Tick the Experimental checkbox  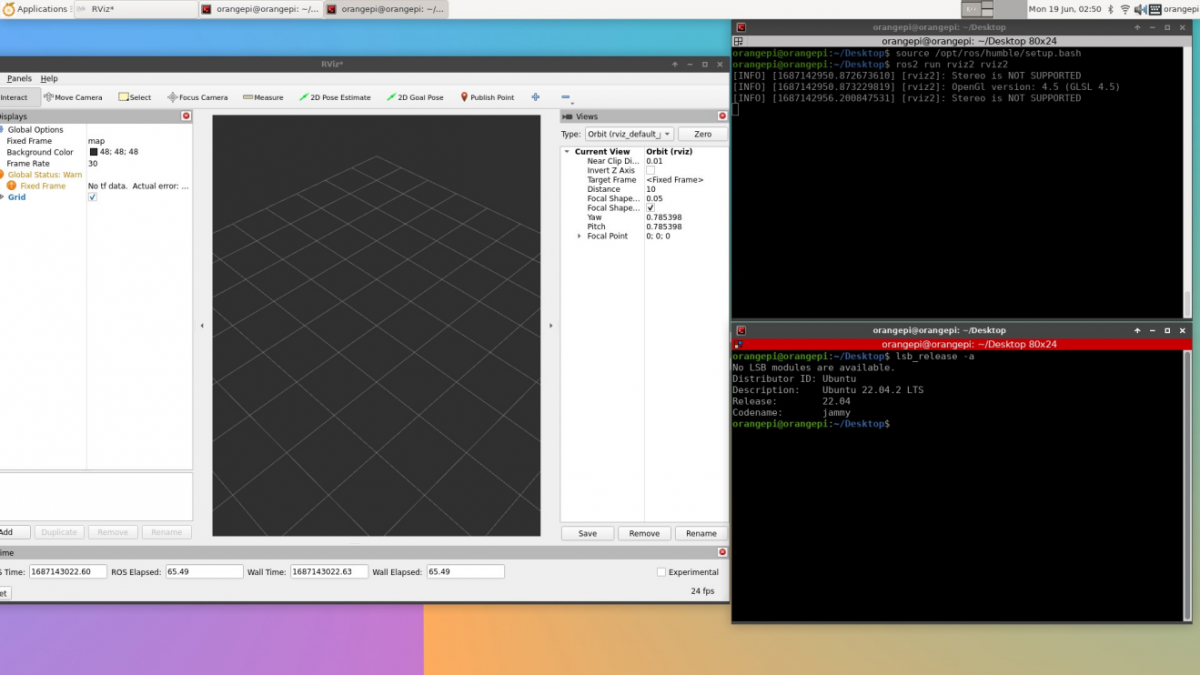[661, 572]
